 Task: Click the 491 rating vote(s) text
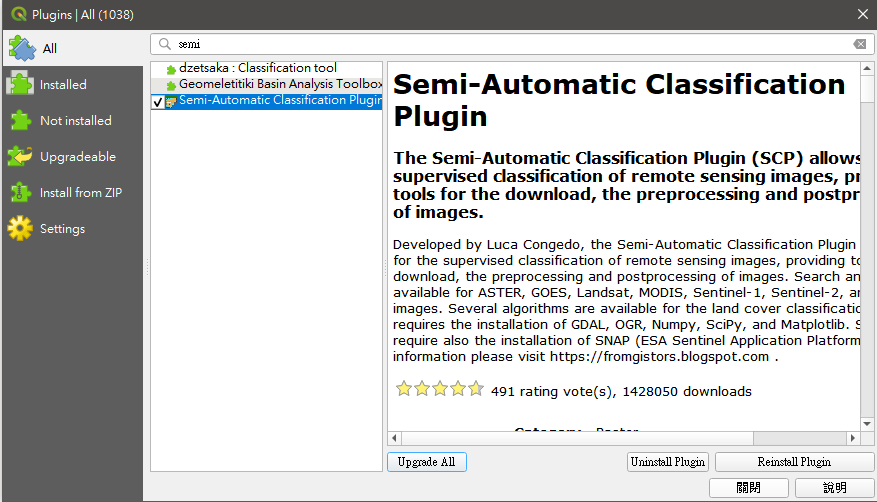tap(552, 391)
